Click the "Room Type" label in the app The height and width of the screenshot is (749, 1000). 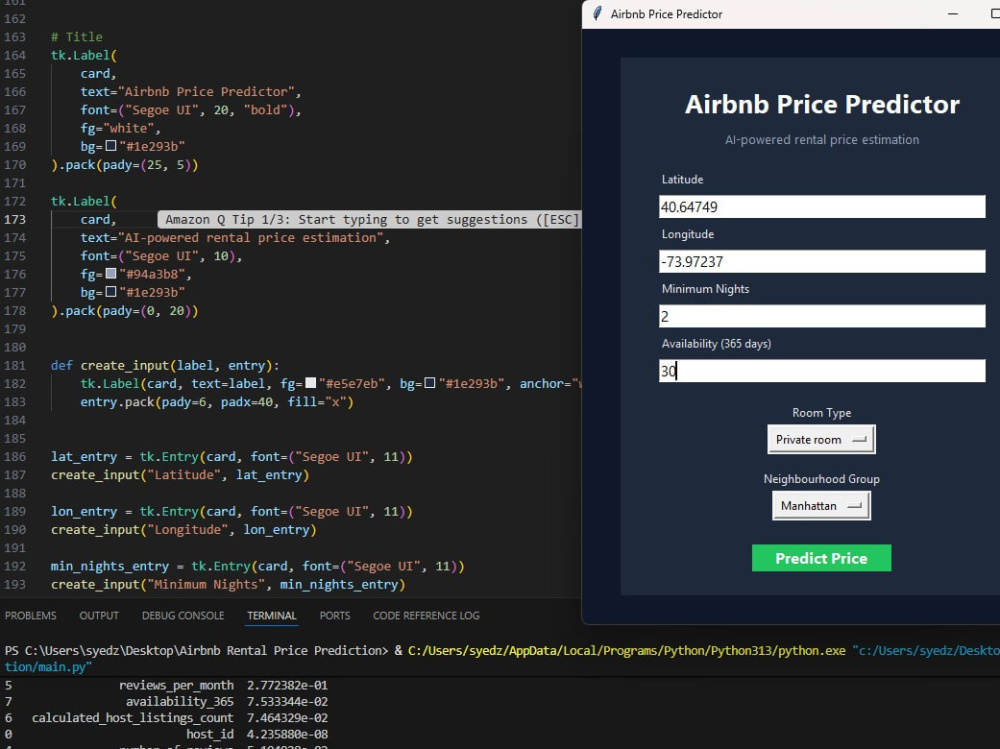821,413
